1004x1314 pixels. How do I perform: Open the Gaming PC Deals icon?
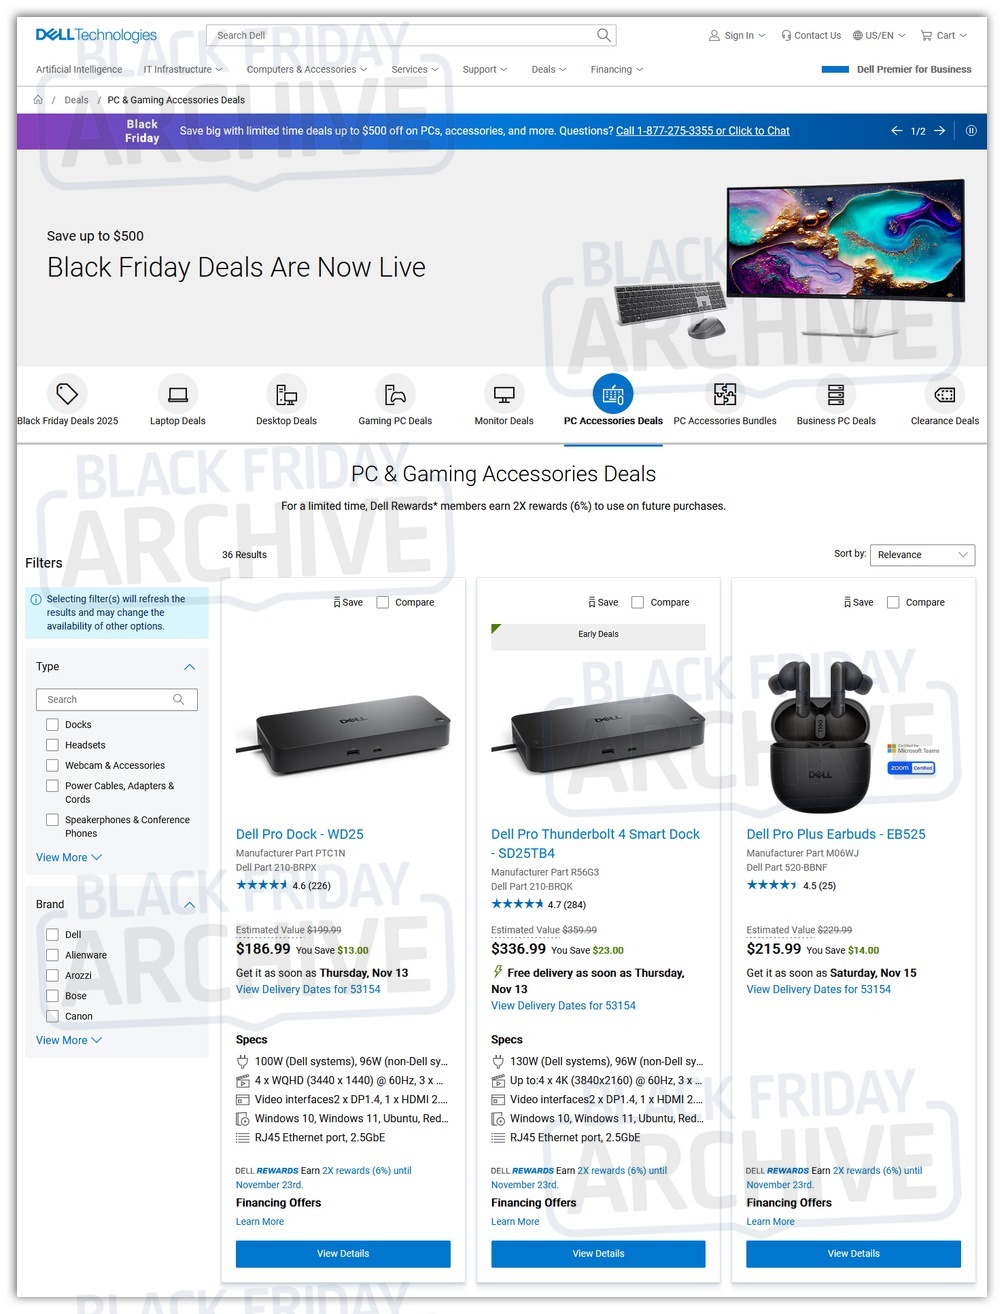tap(395, 394)
